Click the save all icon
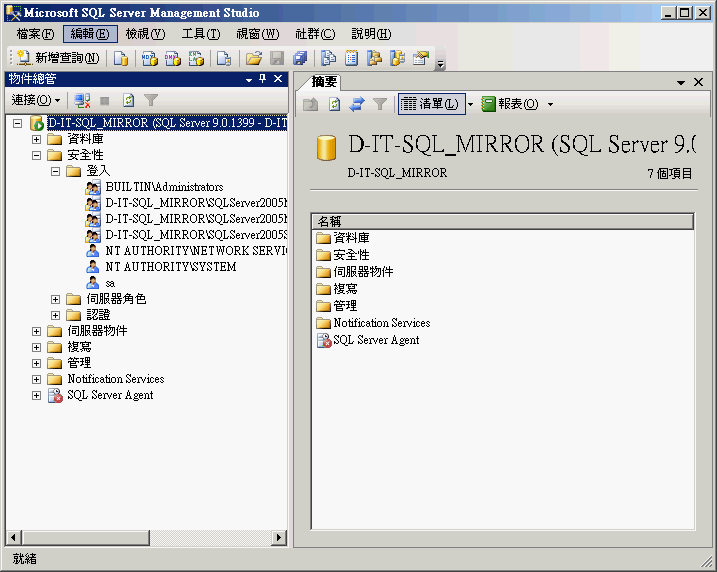This screenshot has width=717, height=572. 300,58
